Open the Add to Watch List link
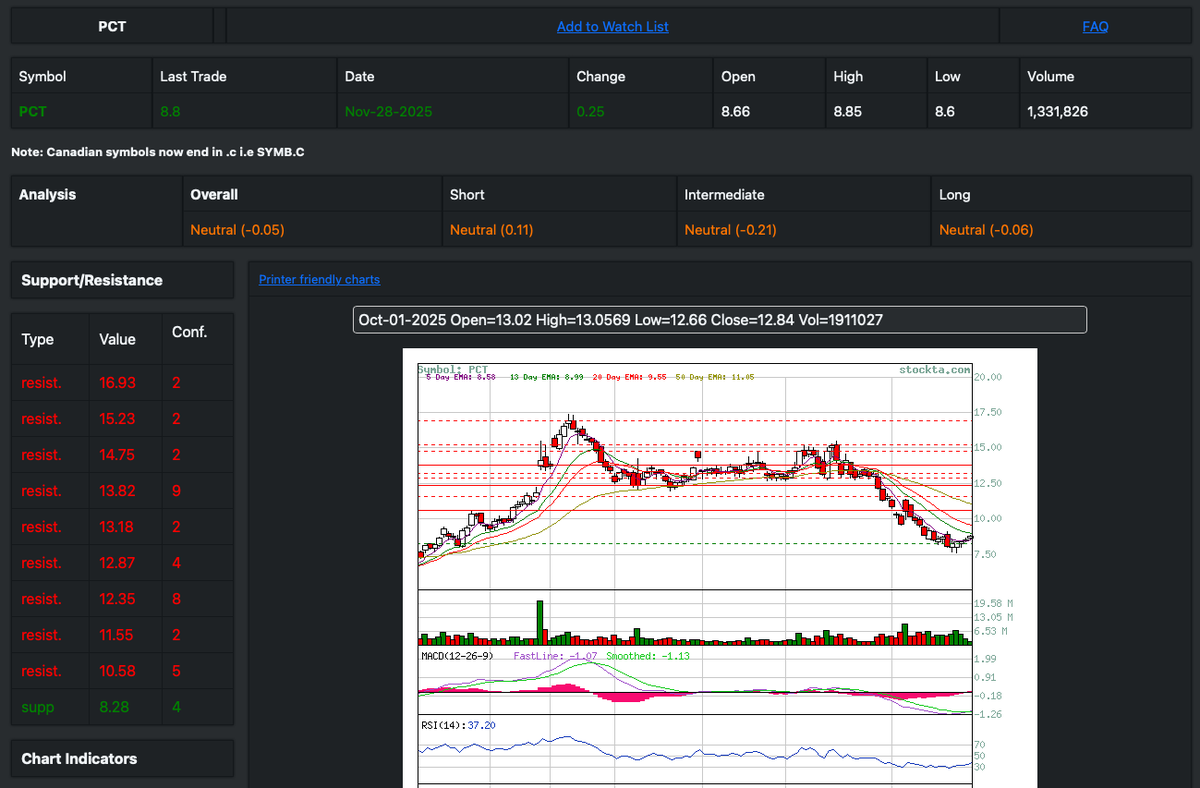This screenshot has height=788, width=1200. pyautogui.click(x=612, y=26)
